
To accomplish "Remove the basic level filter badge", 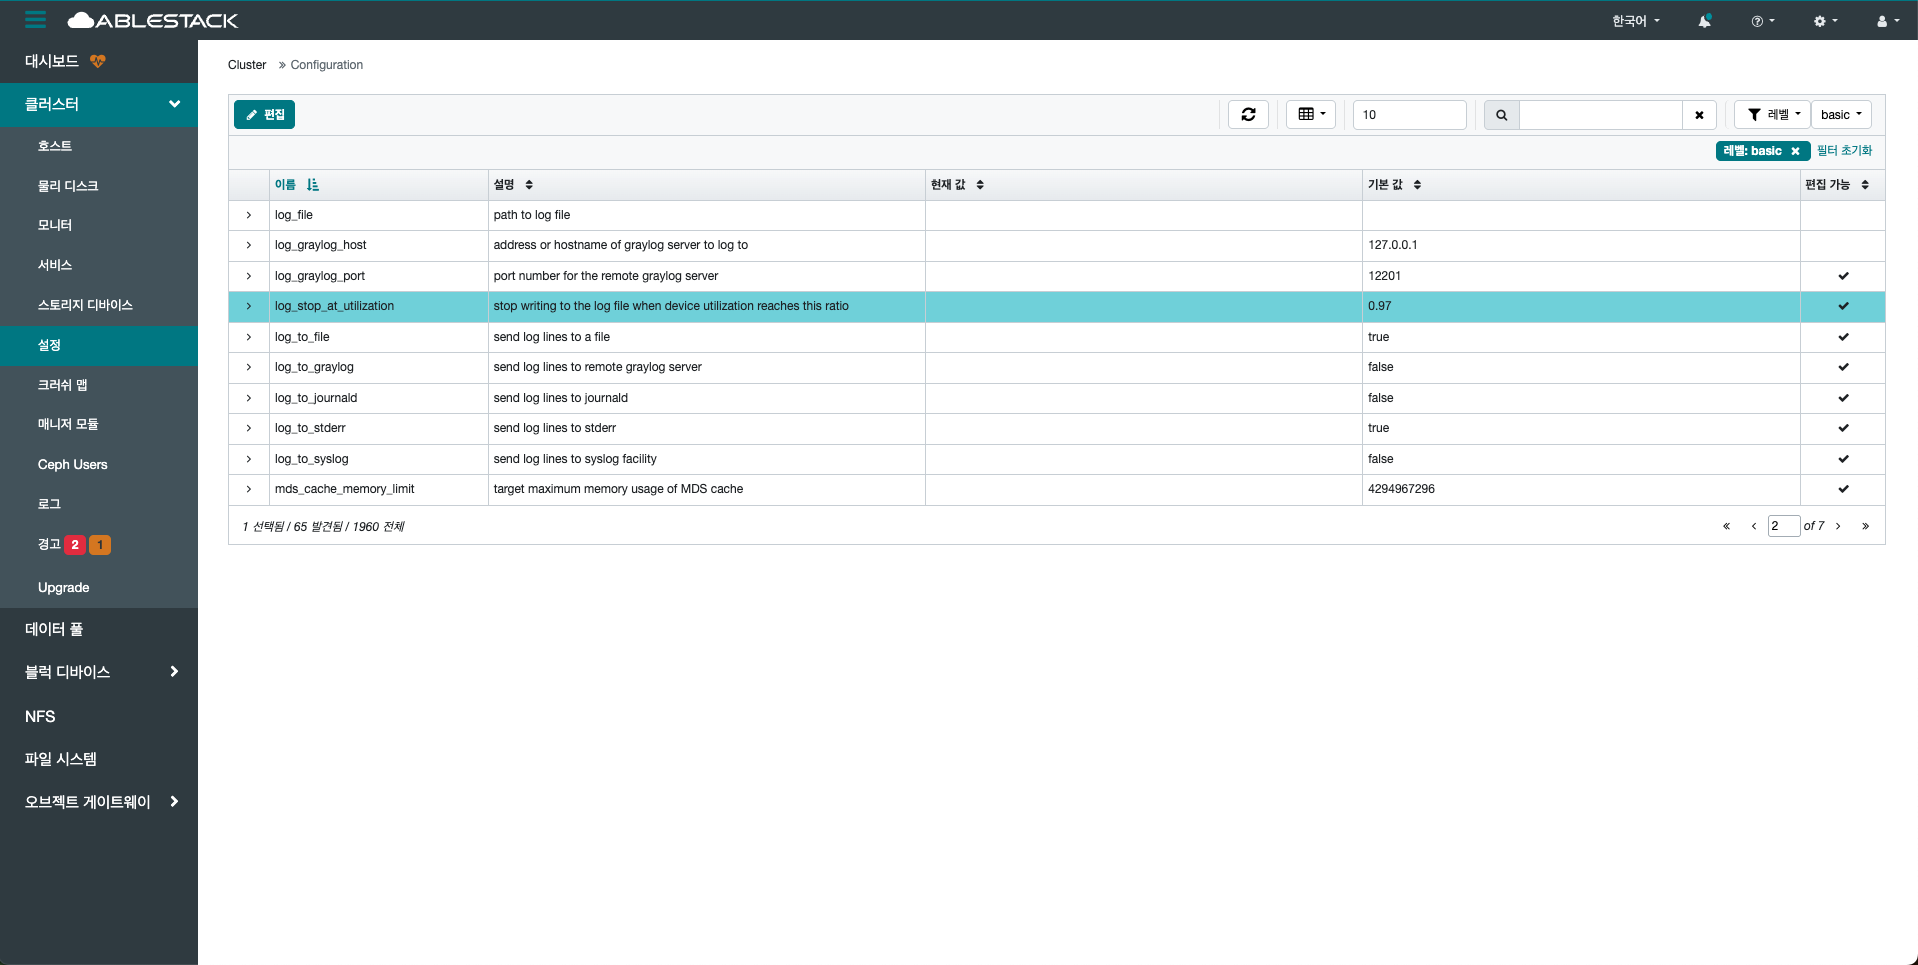I will pyautogui.click(x=1795, y=151).
